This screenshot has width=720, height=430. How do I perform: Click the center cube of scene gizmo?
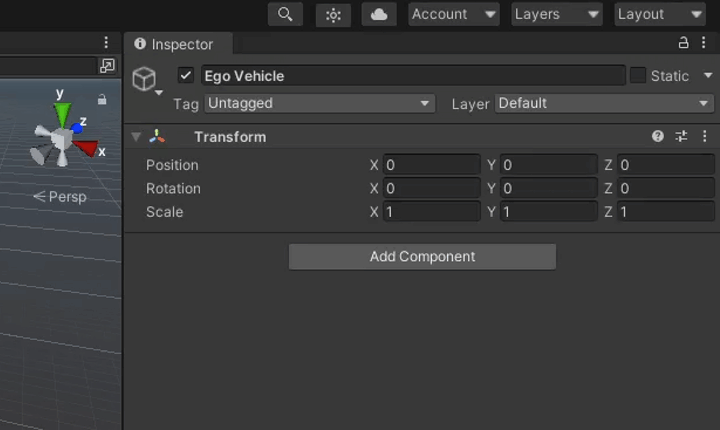(x=61, y=140)
